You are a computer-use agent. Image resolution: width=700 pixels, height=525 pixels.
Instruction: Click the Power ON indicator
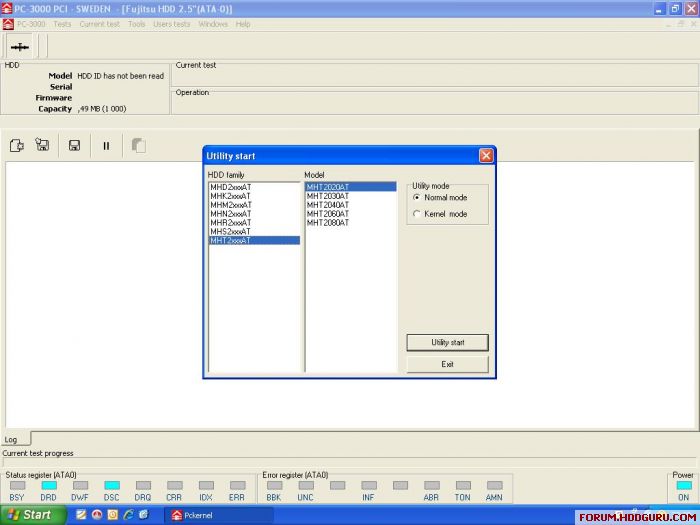(x=684, y=485)
